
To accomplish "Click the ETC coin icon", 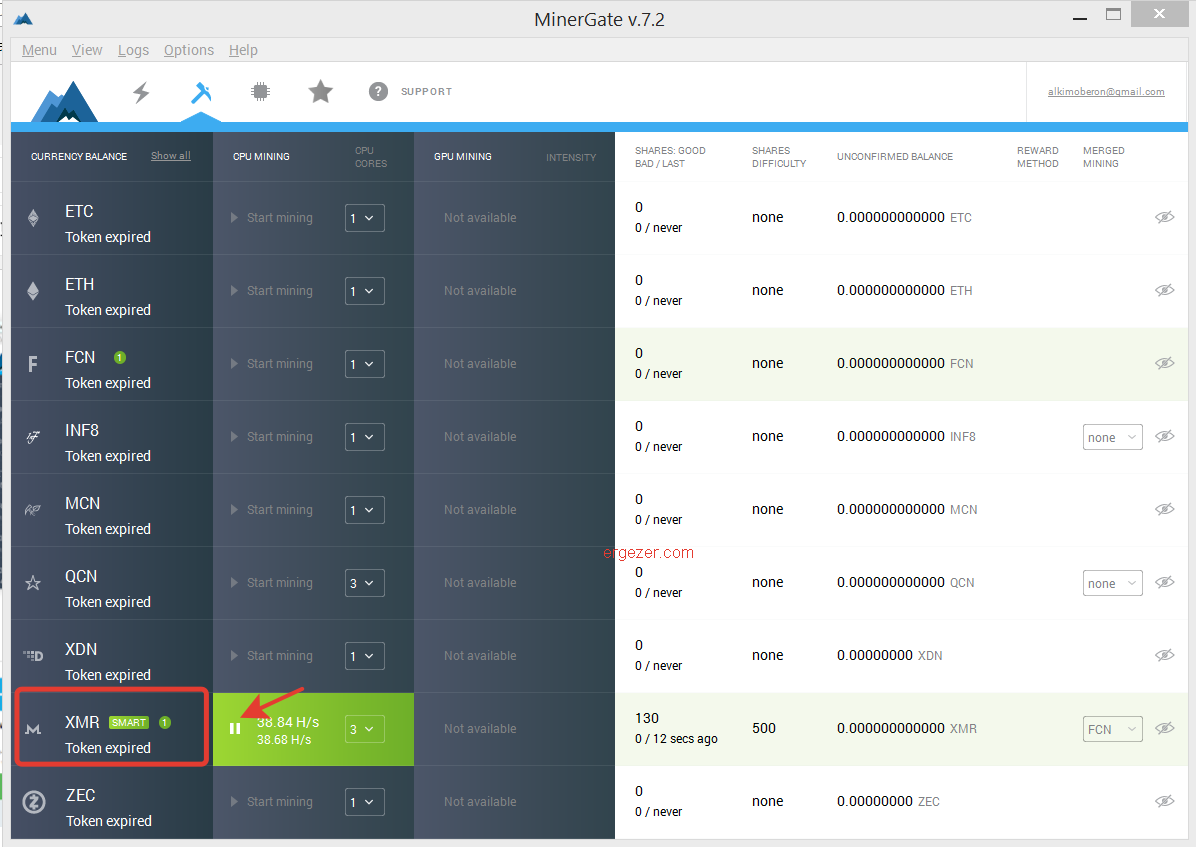I will click(x=33, y=218).
